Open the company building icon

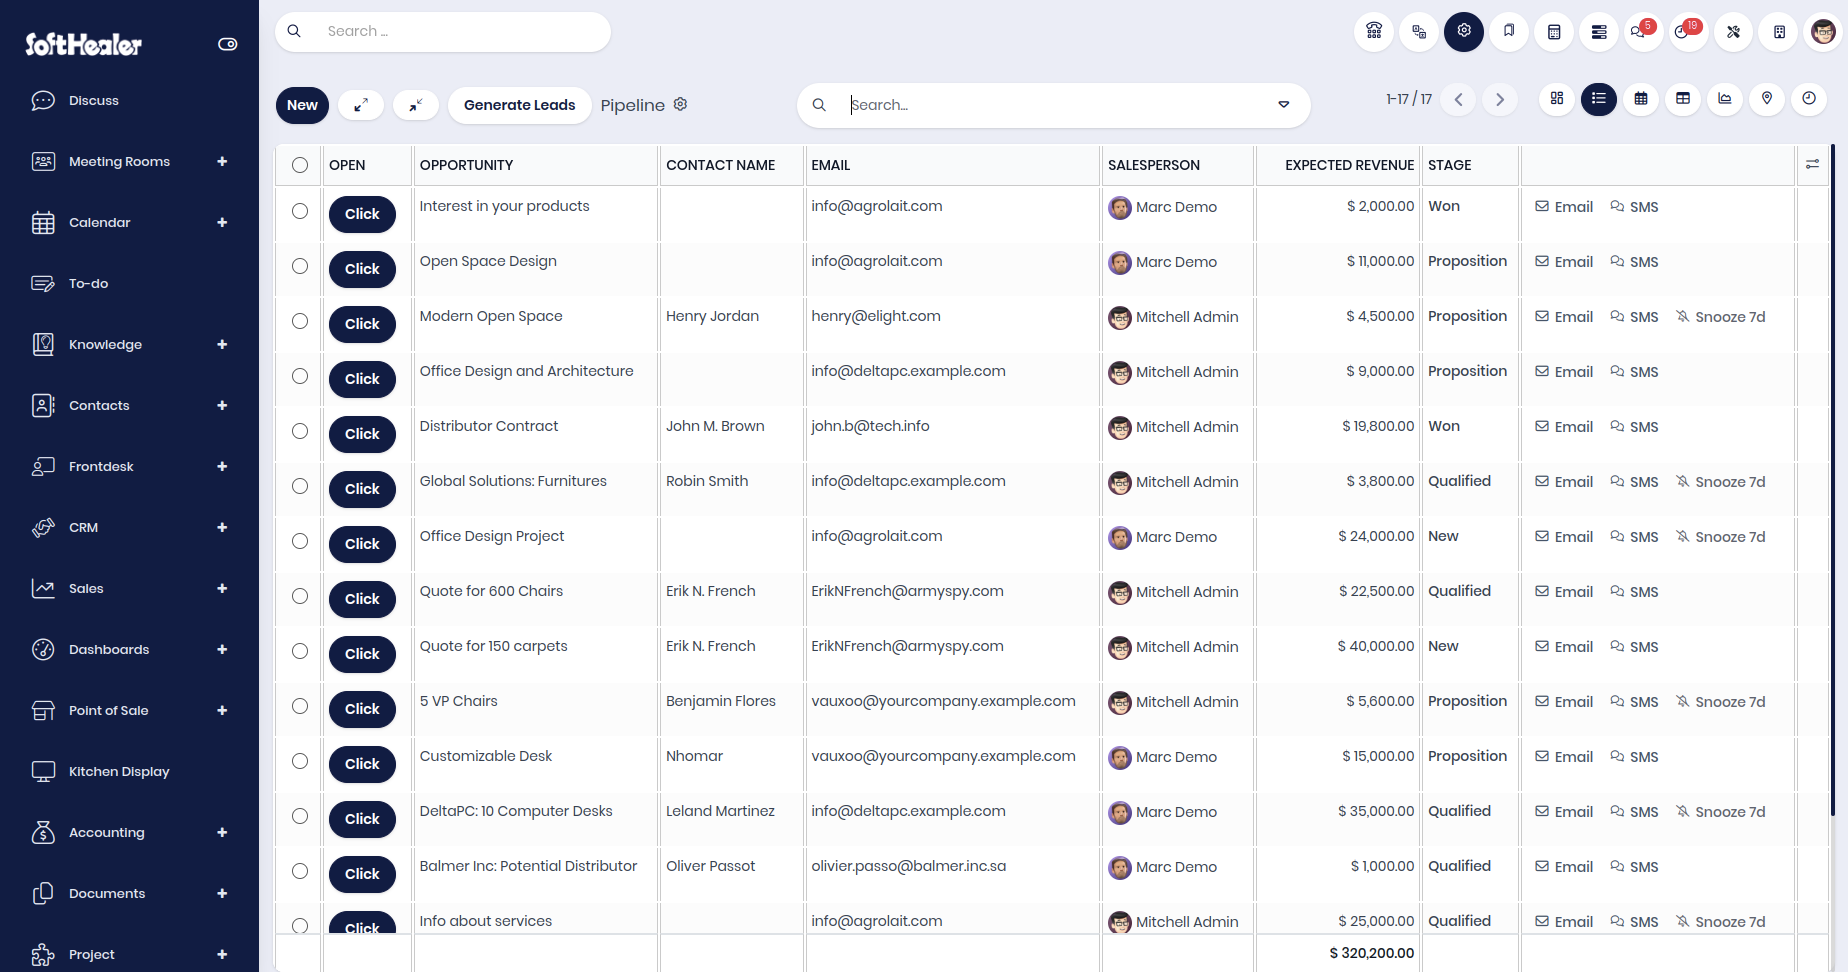[x=1779, y=31]
